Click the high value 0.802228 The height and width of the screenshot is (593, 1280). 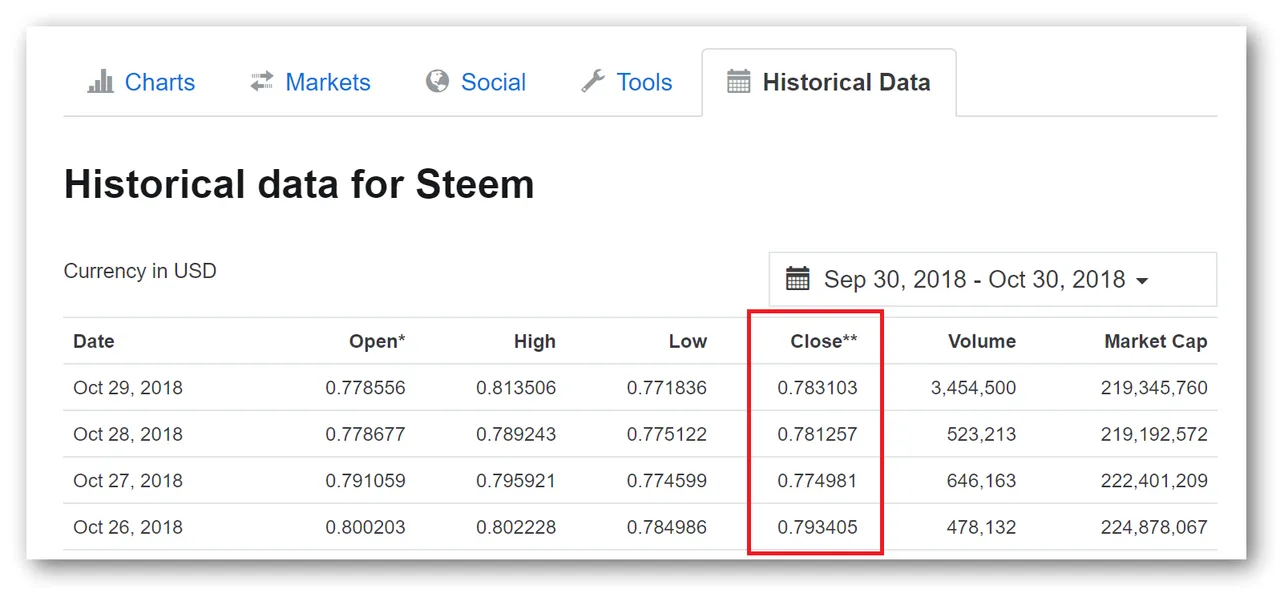pos(516,527)
